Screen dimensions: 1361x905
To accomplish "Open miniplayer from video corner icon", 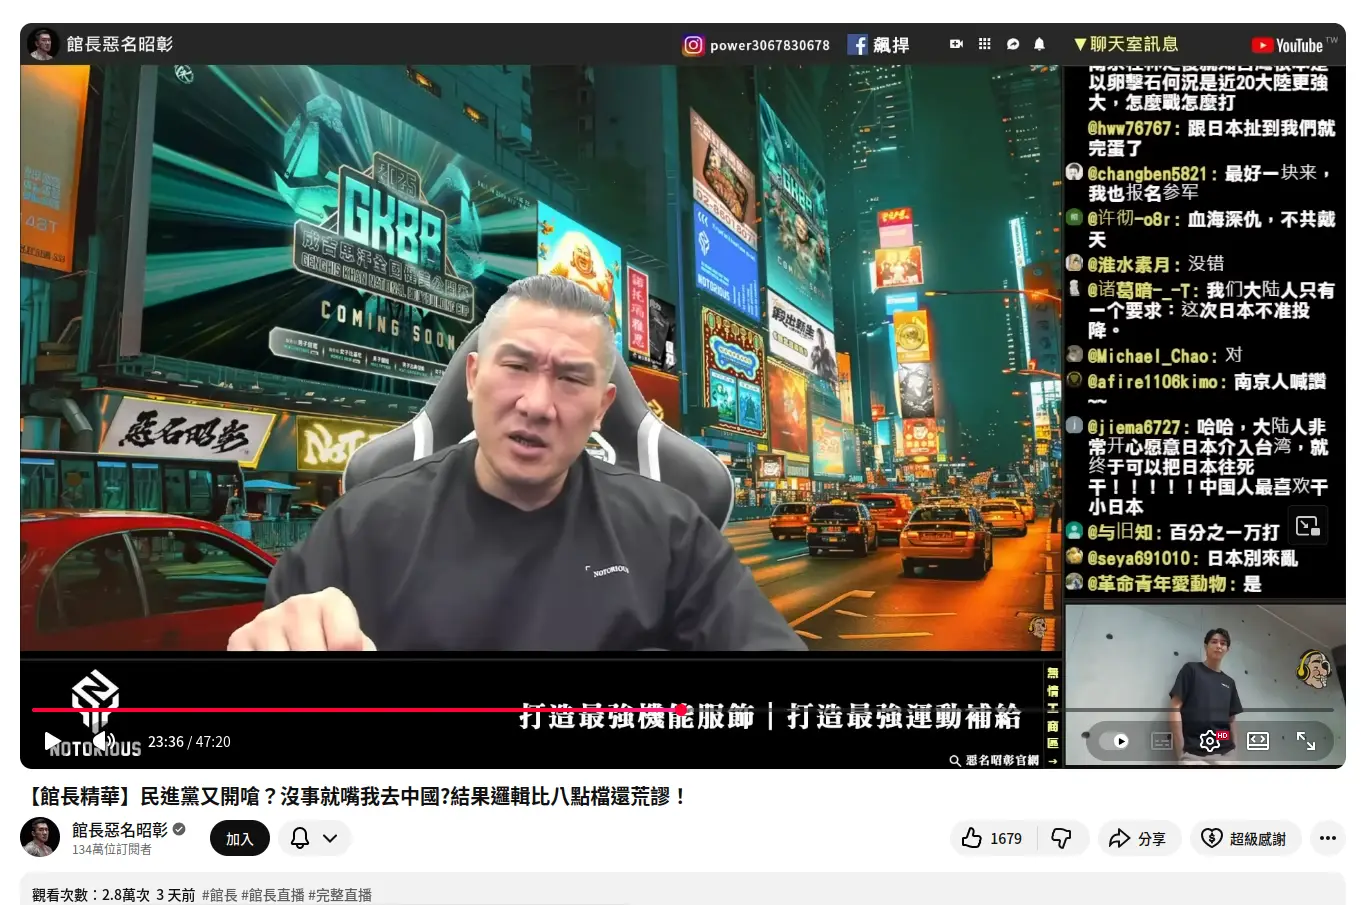I will tap(1307, 526).
